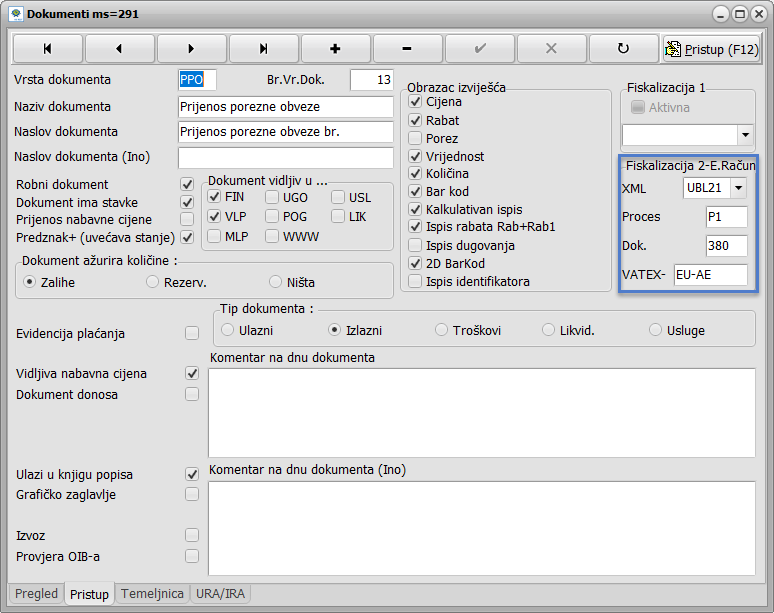Screen dimensions: 774x613
Task: Jump to the last record
Action: [263, 48]
